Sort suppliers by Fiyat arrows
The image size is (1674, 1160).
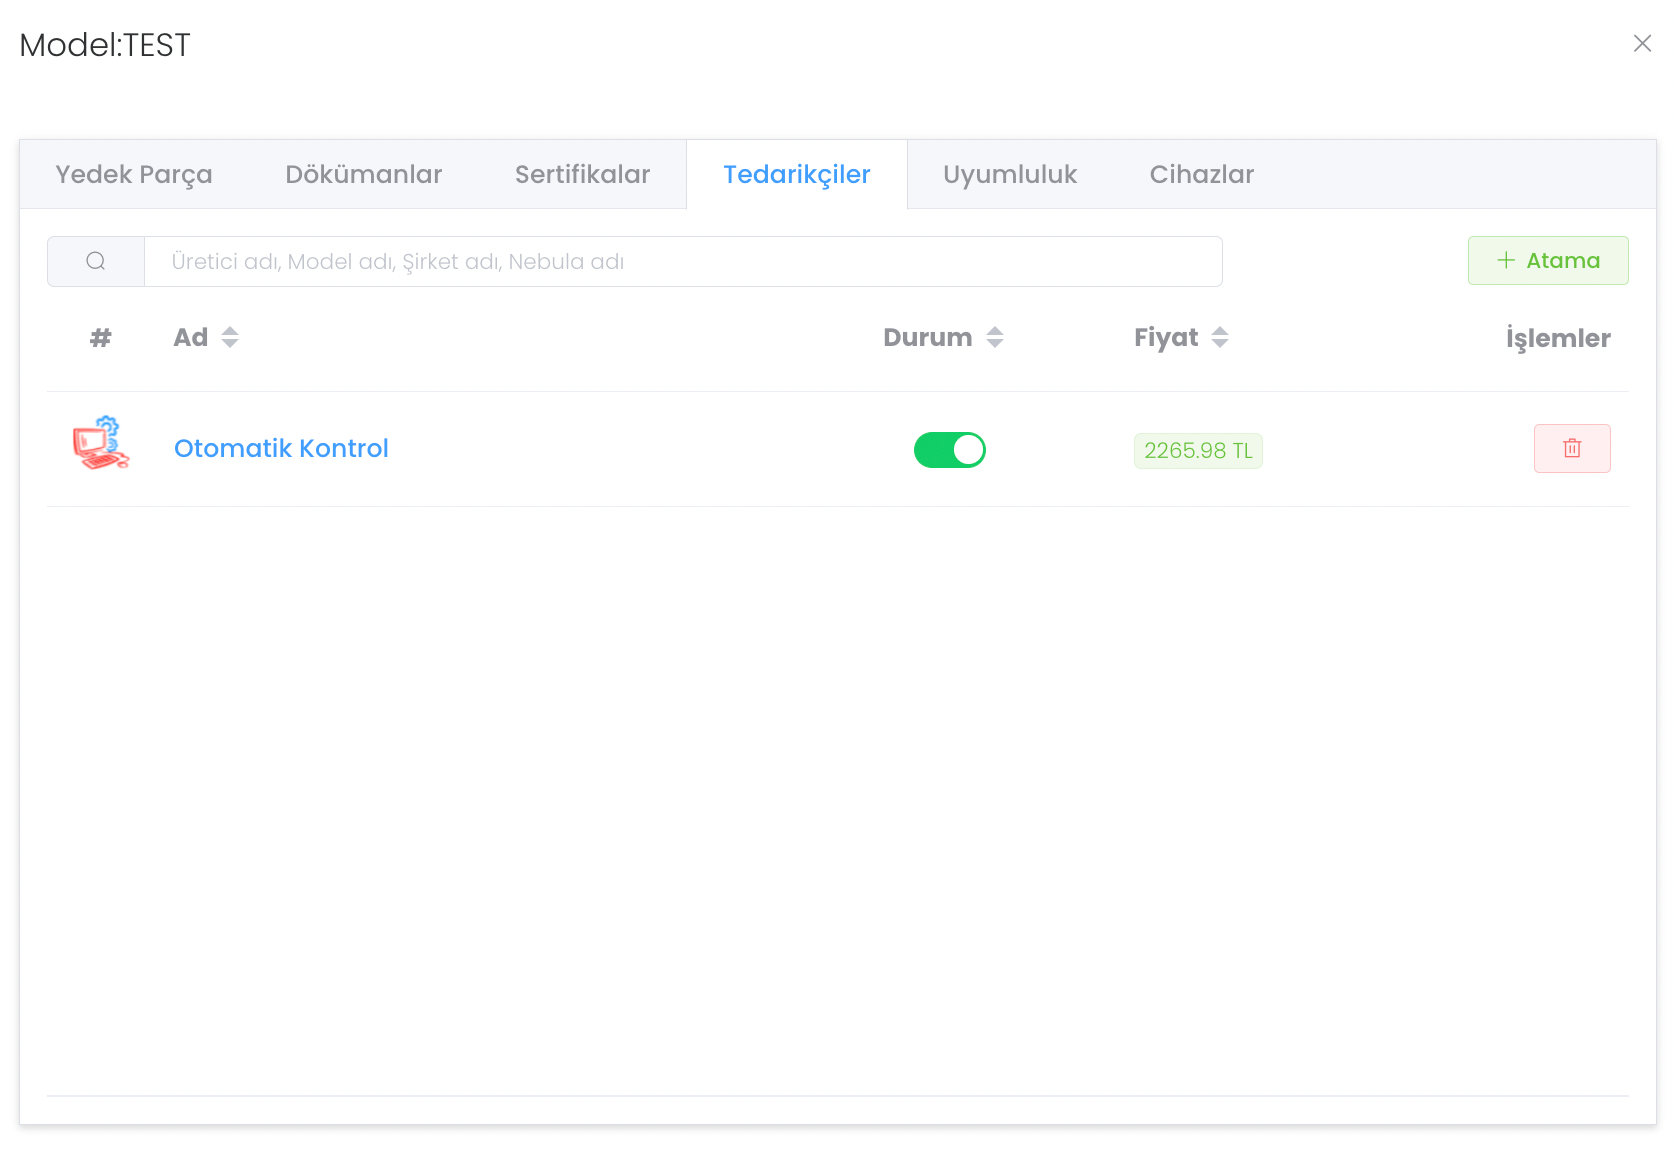click(1219, 337)
